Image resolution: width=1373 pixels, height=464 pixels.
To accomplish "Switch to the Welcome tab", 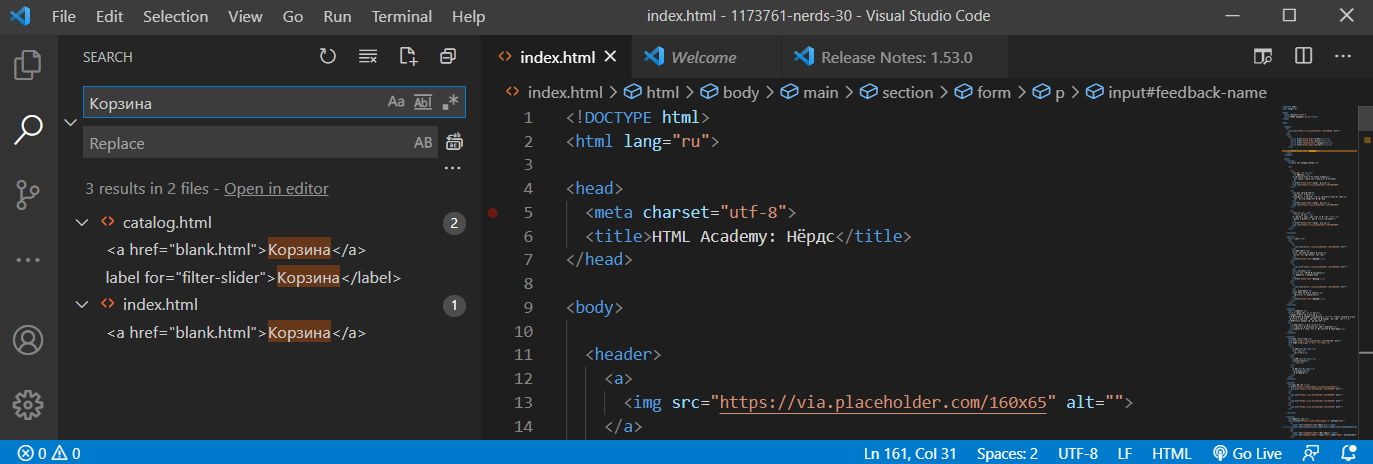I will [x=703, y=57].
